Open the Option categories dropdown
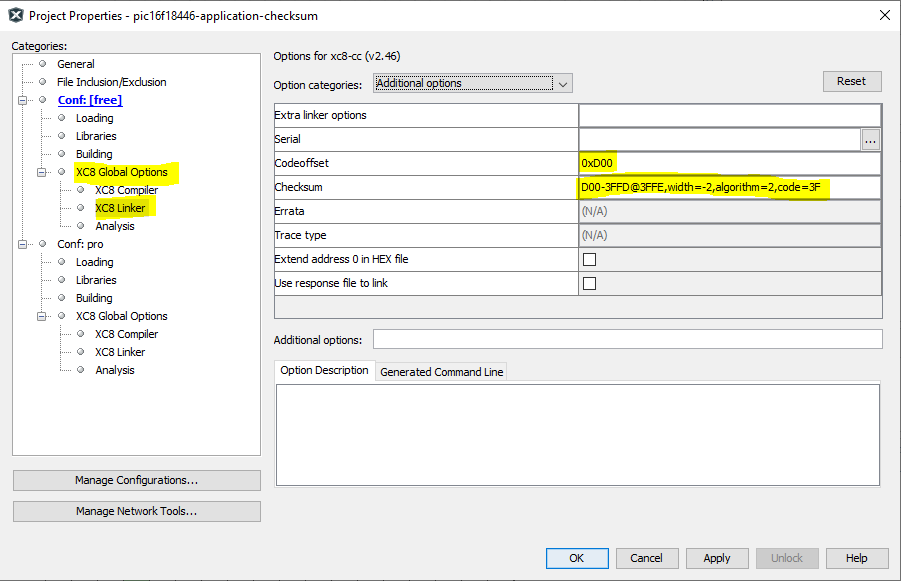 tap(472, 83)
